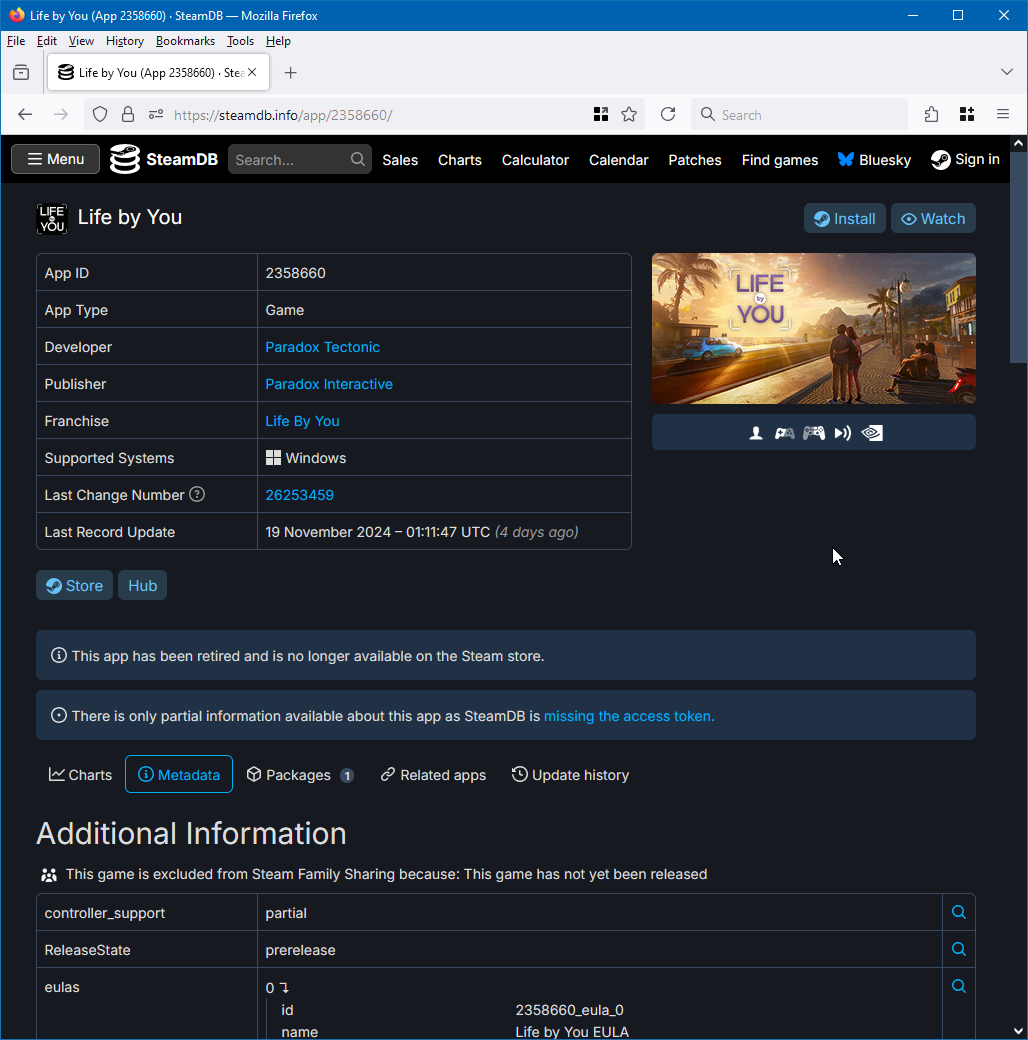Image resolution: width=1028 pixels, height=1040 pixels.
Task: Open a new tab with plus button
Action: pos(290,72)
